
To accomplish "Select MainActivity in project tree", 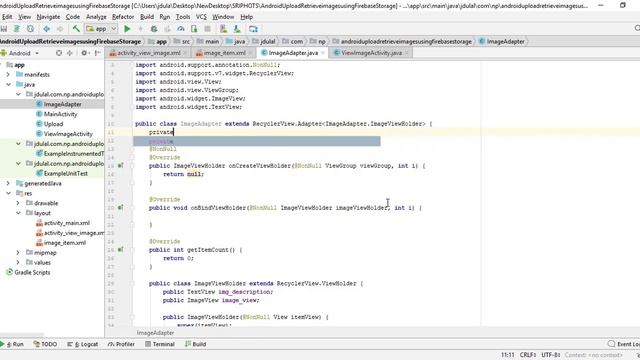I will click(x=60, y=114).
